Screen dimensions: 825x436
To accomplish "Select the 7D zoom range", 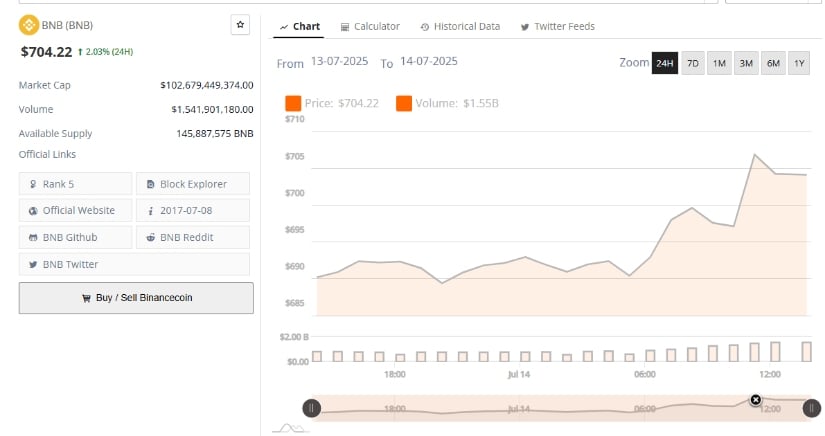I will (693, 63).
